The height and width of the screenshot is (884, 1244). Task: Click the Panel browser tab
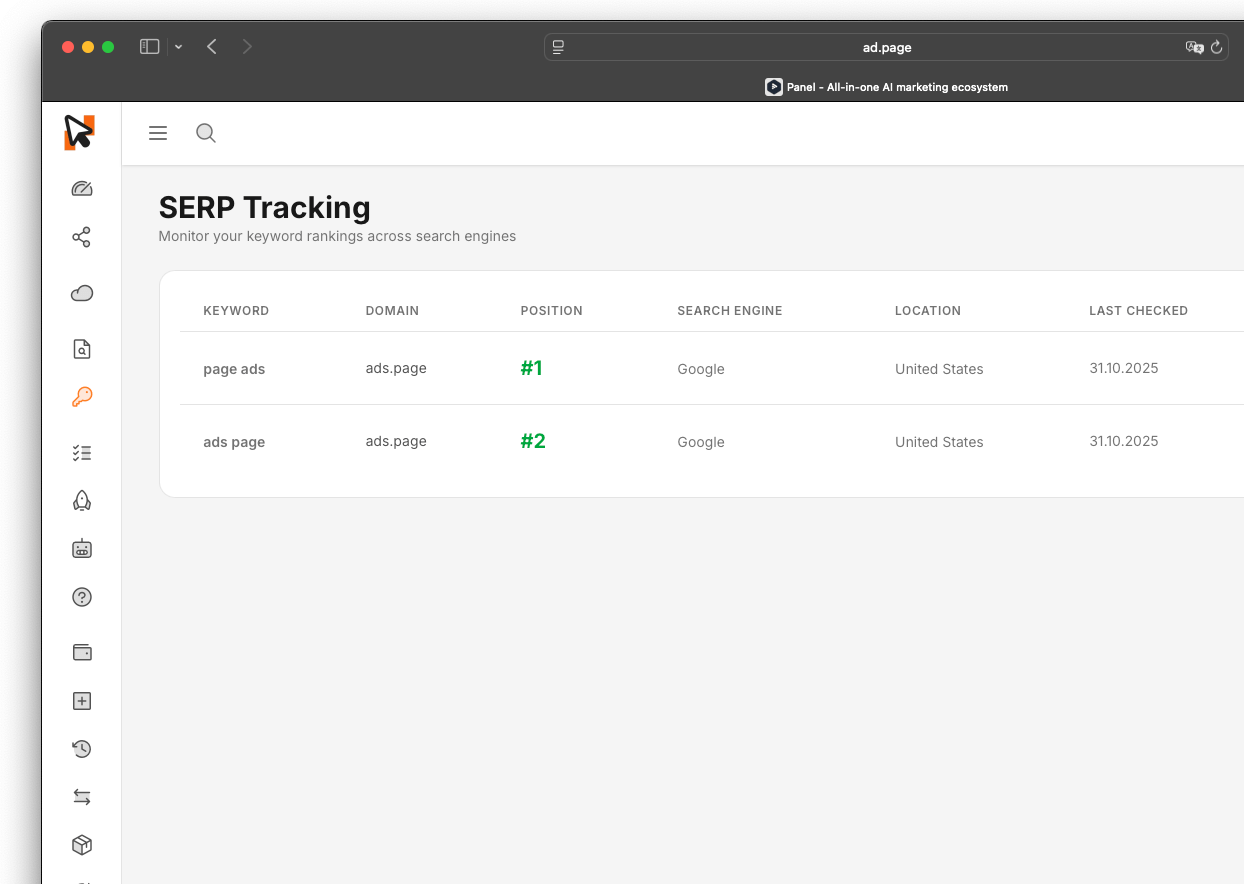tap(887, 87)
